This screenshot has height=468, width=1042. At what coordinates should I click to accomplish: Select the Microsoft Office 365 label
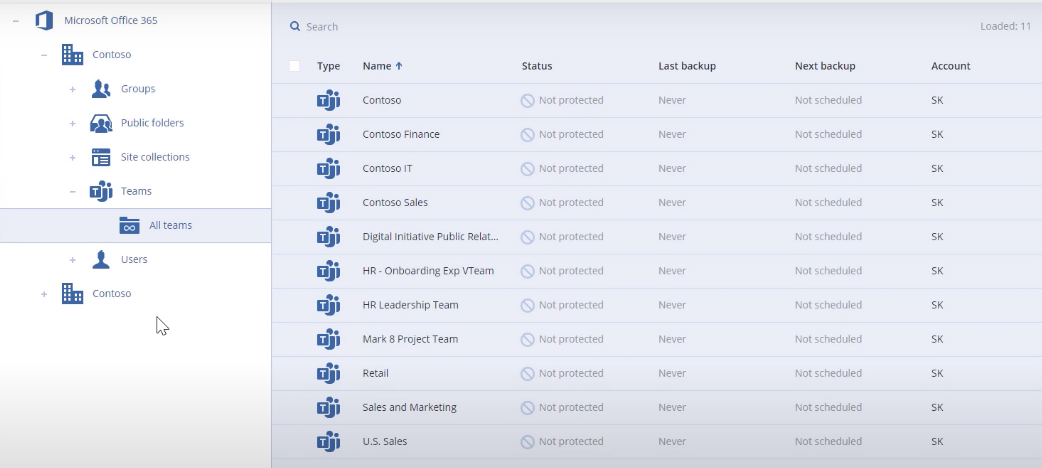pyautogui.click(x=111, y=21)
